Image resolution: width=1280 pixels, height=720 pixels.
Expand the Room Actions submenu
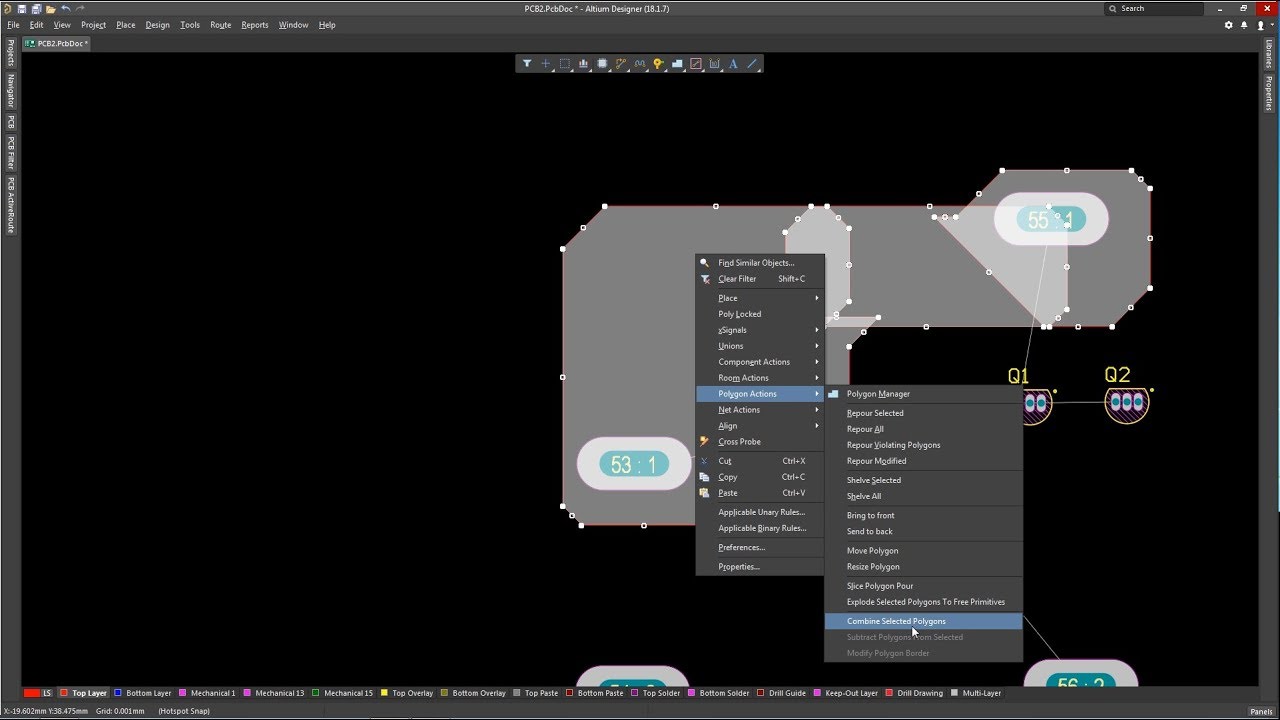(760, 378)
